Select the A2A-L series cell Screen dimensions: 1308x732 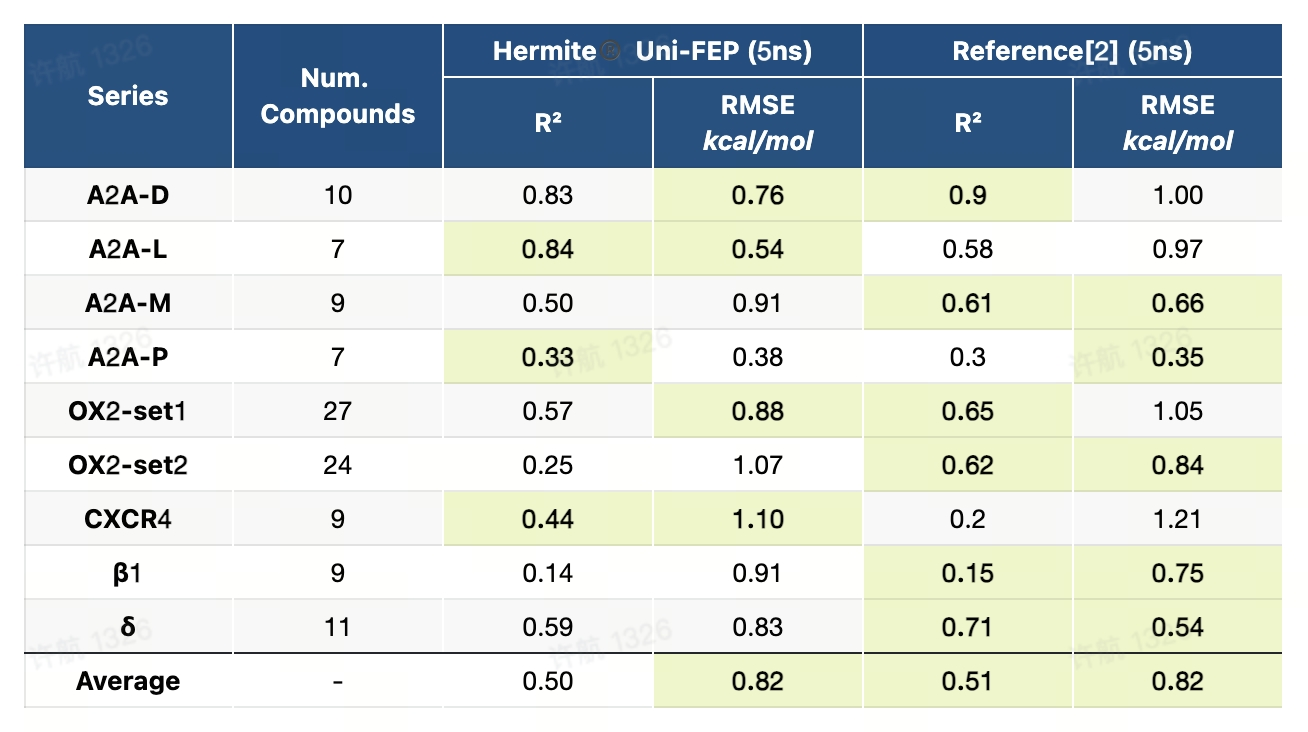(x=128, y=249)
